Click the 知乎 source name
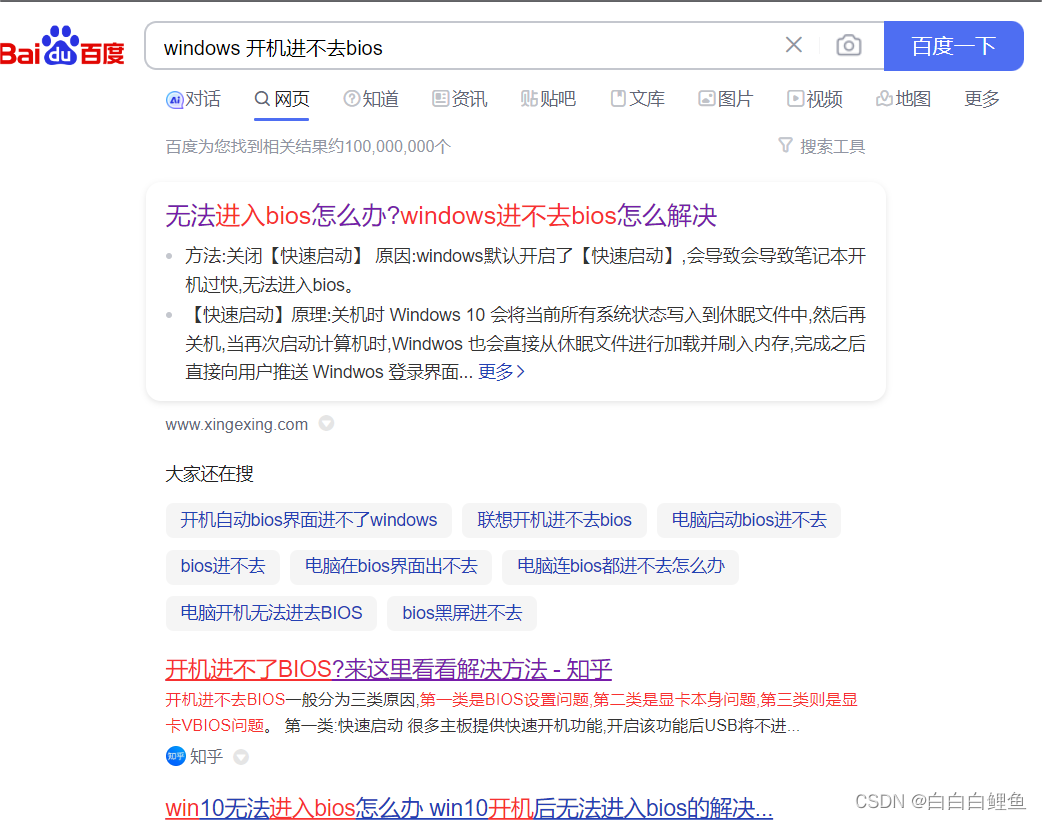The width and height of the screenshot is (1042, 820). click(206, 757)
